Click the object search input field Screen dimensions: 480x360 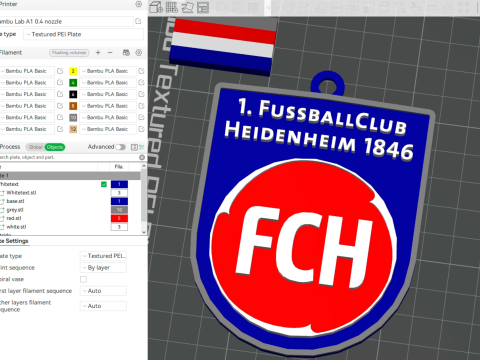[x=68, y=157]
